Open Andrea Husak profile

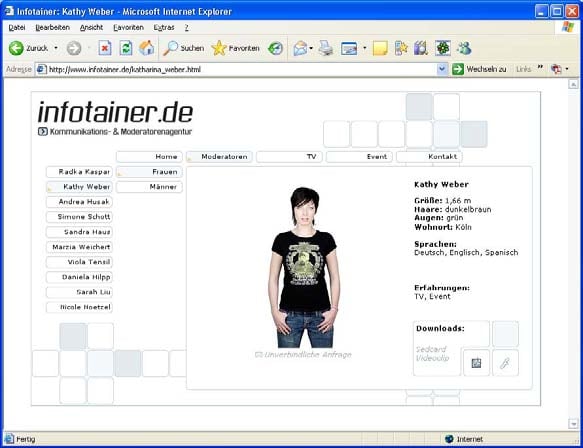[79, 202]
